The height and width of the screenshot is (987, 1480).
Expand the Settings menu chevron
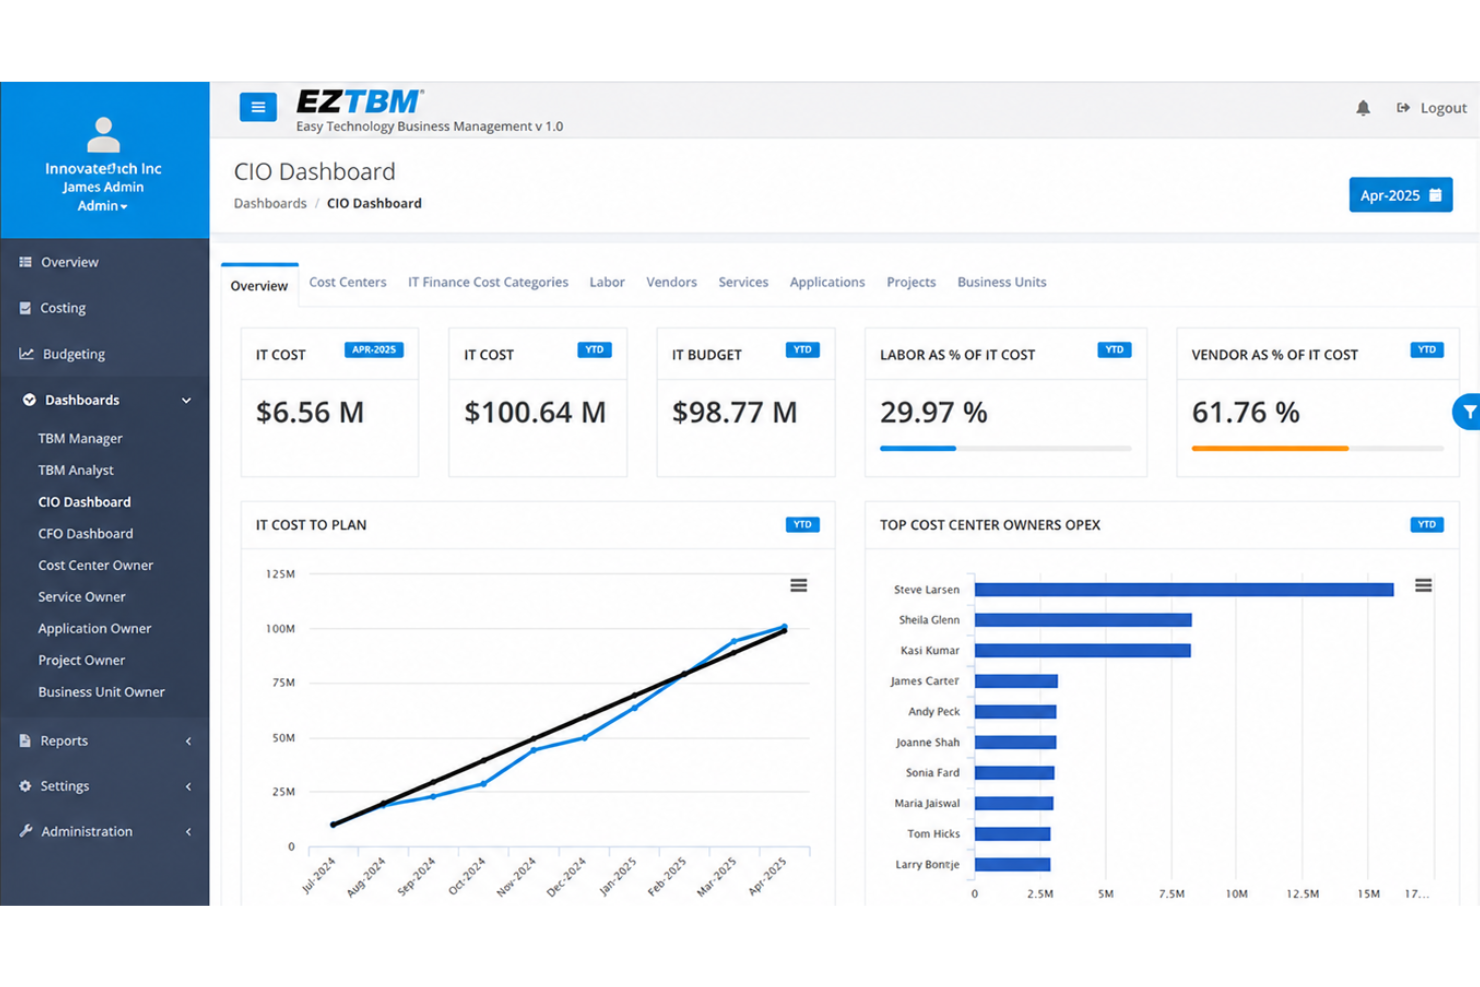coord(188,786)
